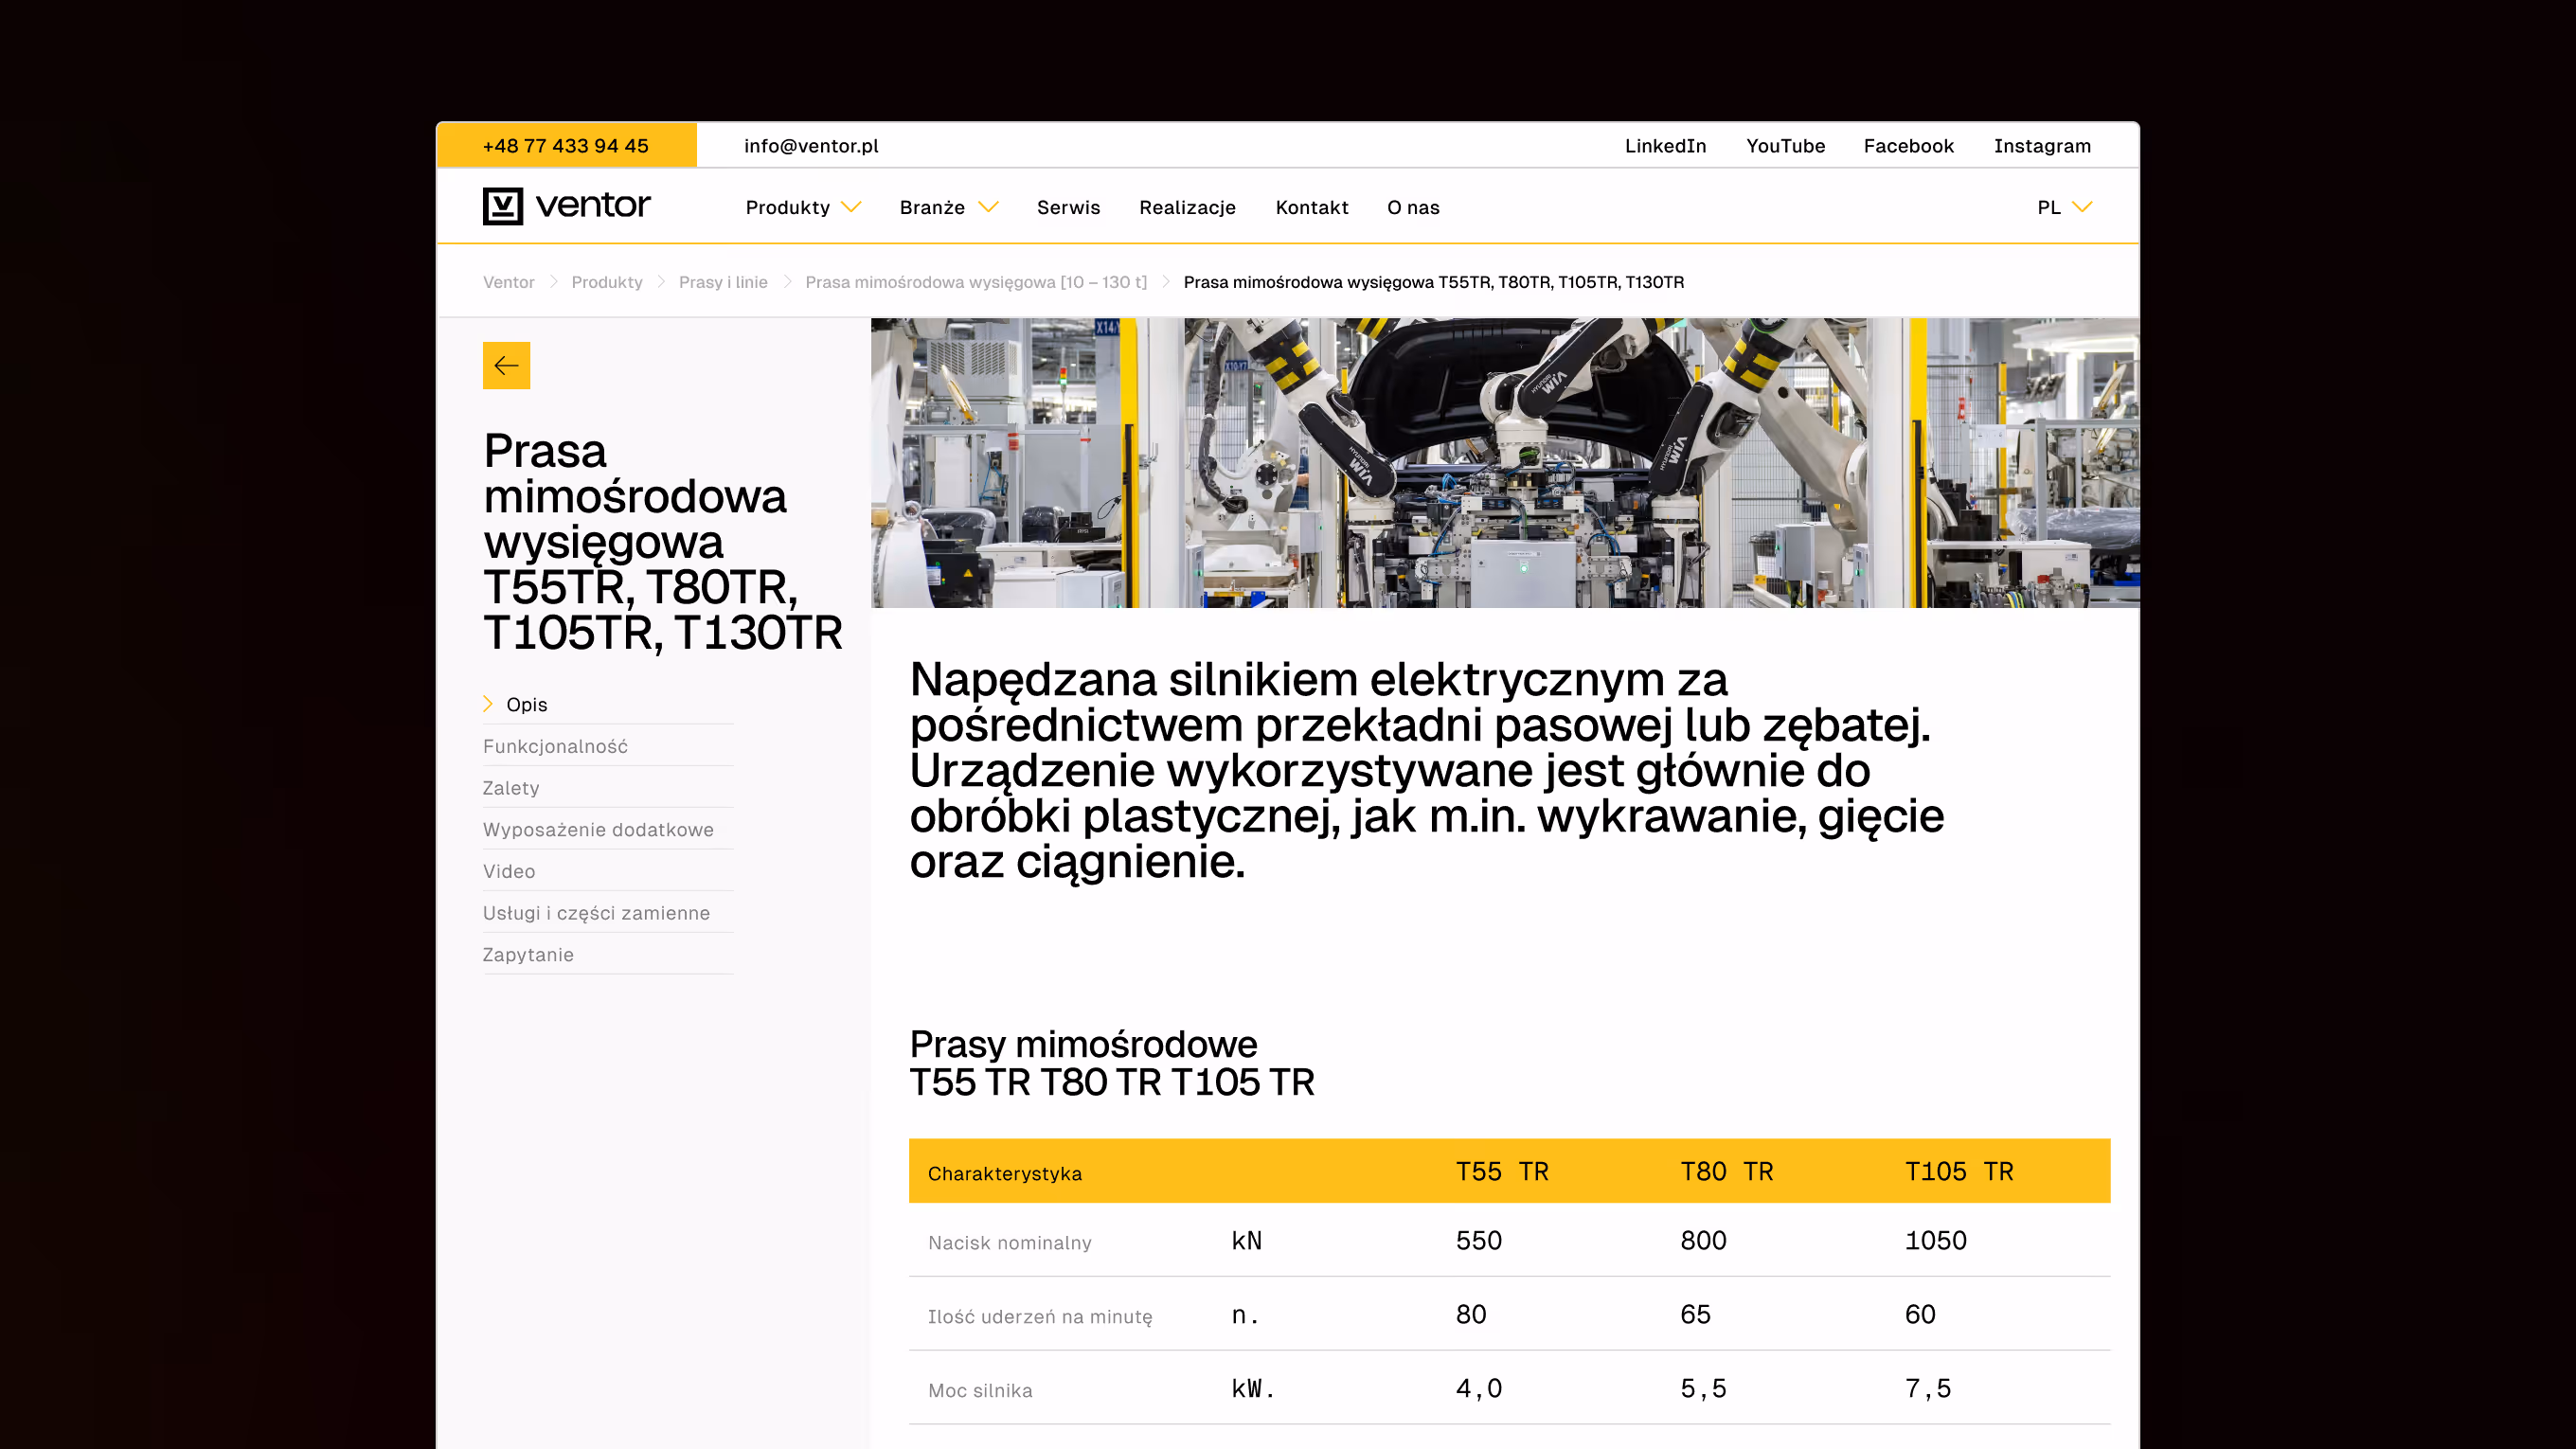Select Wyposażenie dodatkowe in the sidebar

598,829
